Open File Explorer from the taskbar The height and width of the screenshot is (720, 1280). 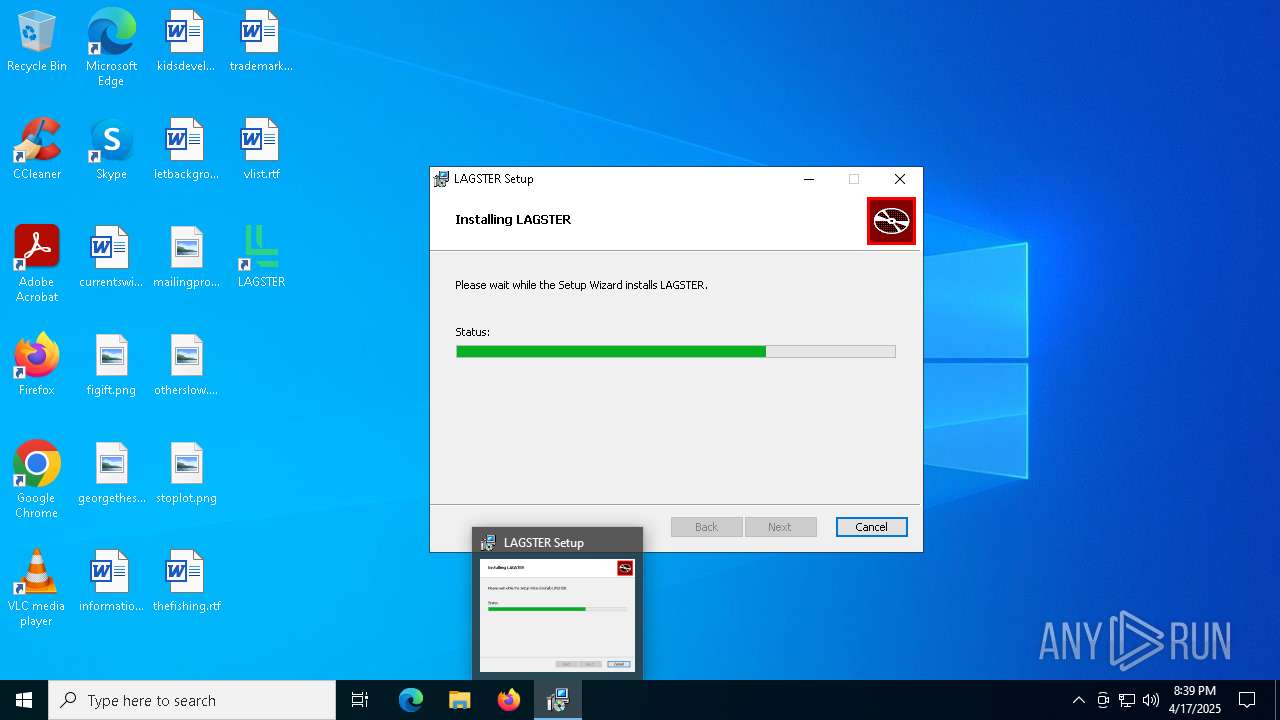[460, 700]
